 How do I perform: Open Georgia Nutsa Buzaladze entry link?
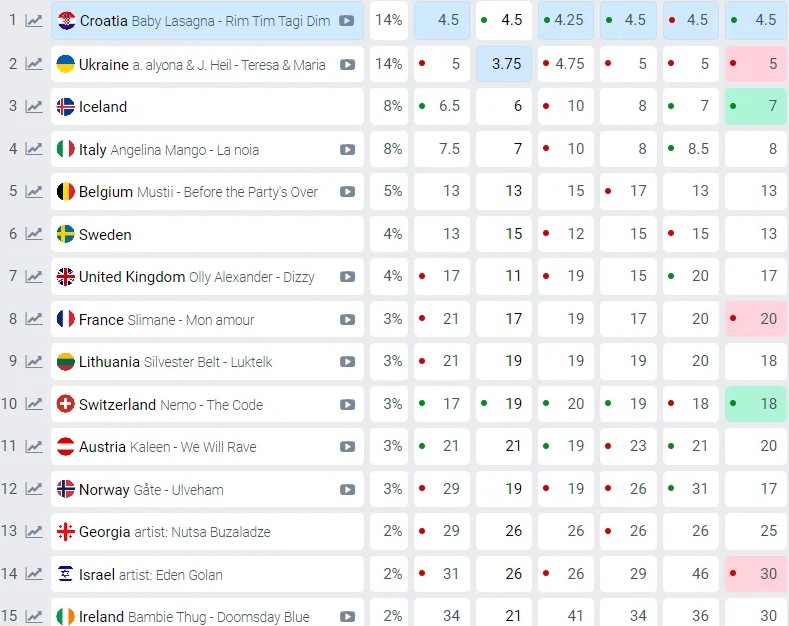(175, 532)
